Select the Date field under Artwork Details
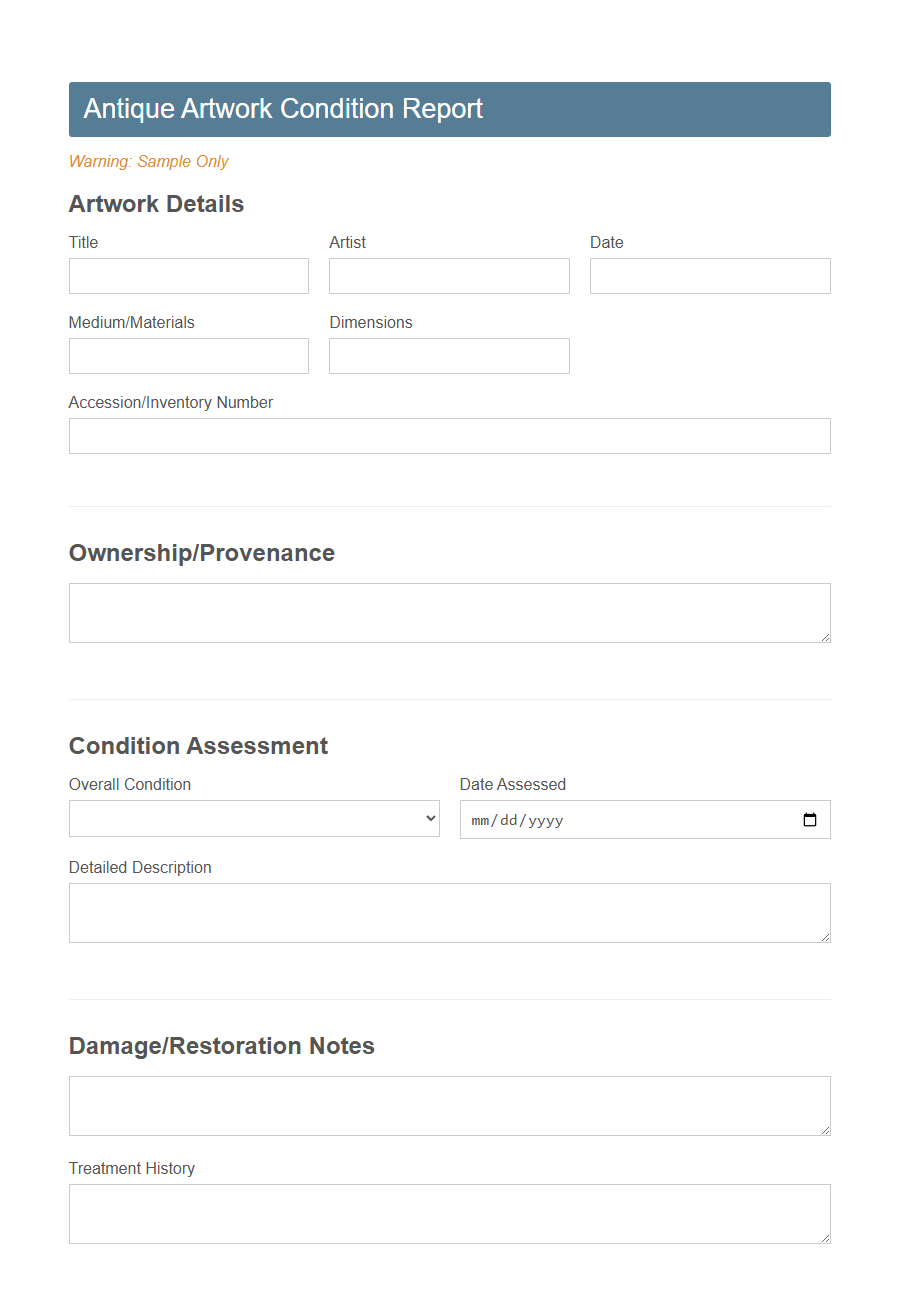 pos(709,276)
